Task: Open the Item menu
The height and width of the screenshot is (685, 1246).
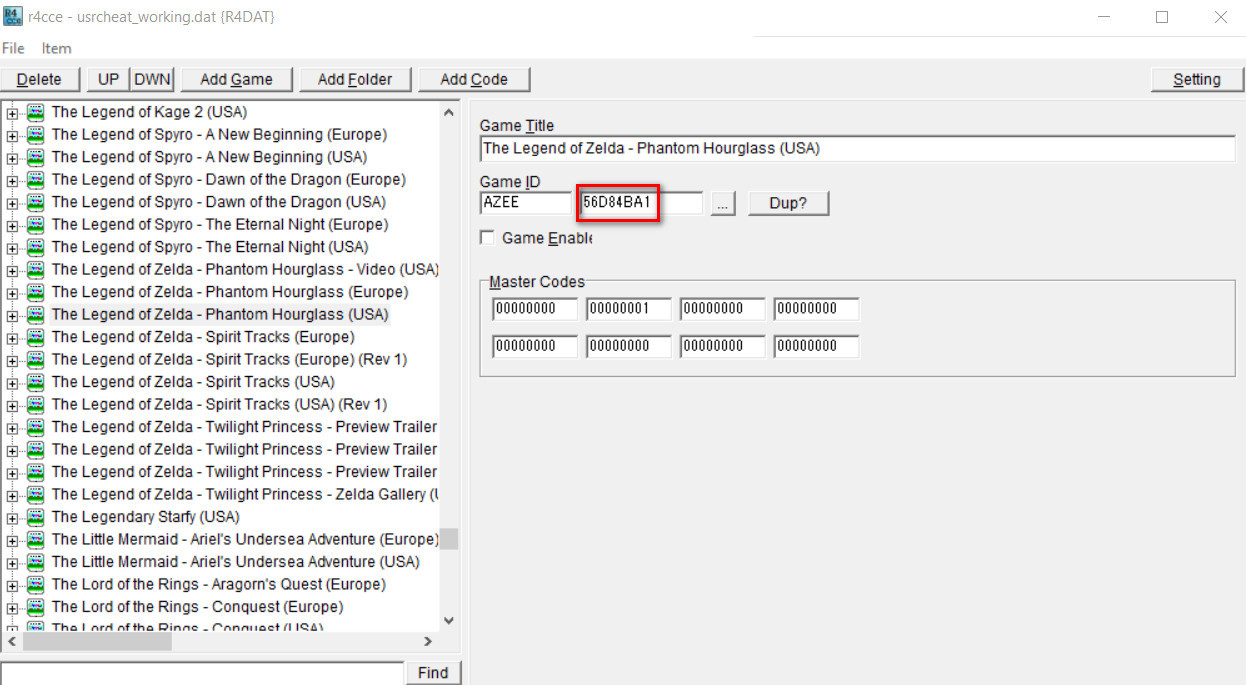Action: (x=56, y=48)
